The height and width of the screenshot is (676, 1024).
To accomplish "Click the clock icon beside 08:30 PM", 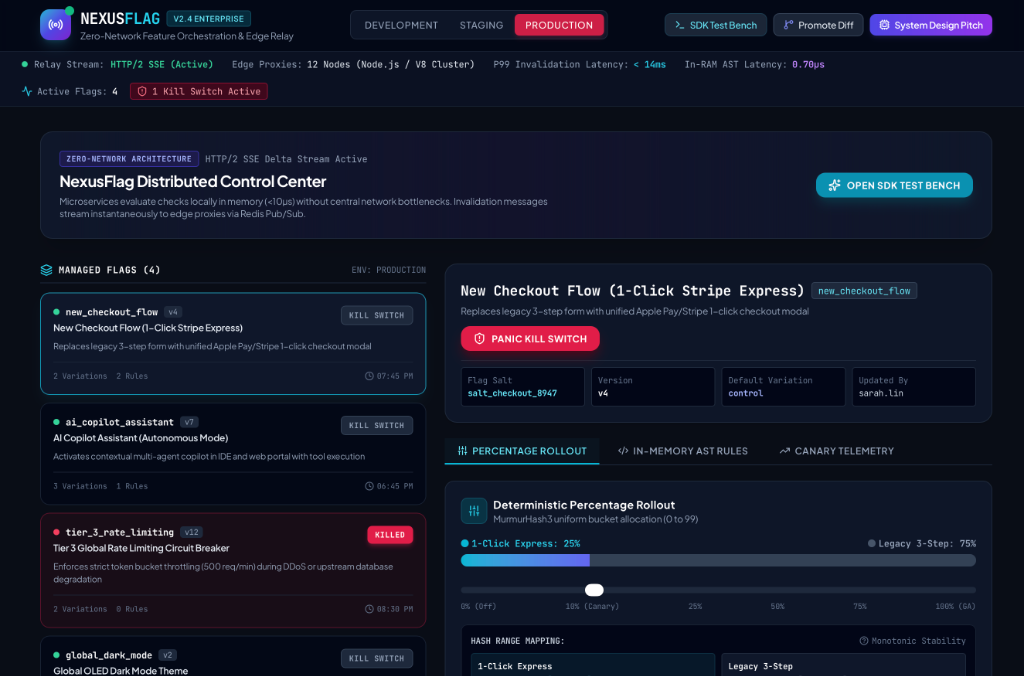I will coord(369,609).
